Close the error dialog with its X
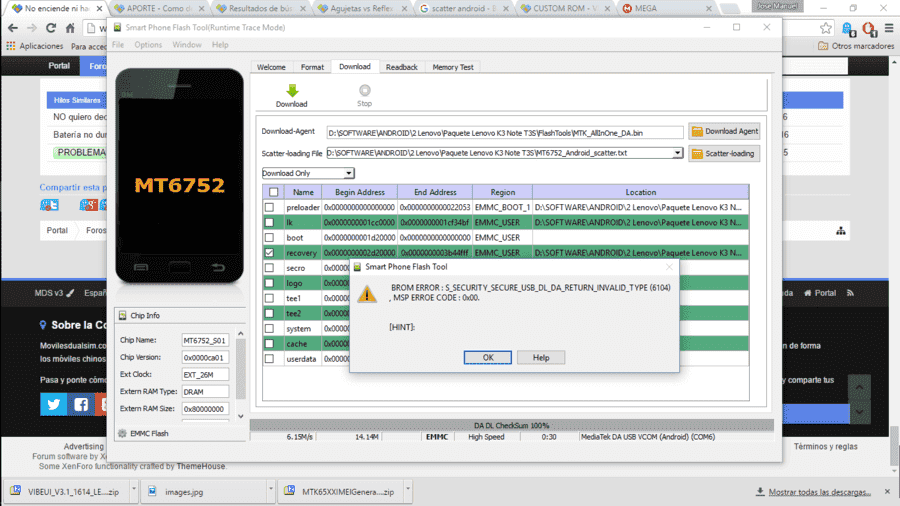The height and width of the screenshot is (506, 900). (669, 267)
